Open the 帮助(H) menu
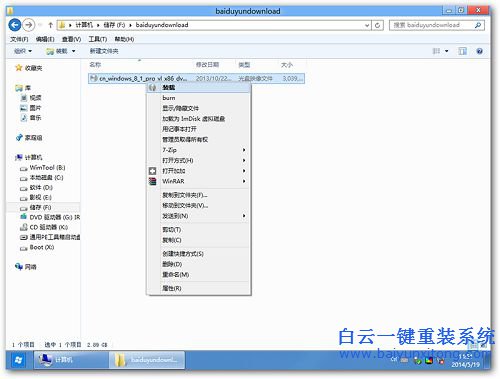The image size is (500, 379). 124,39
